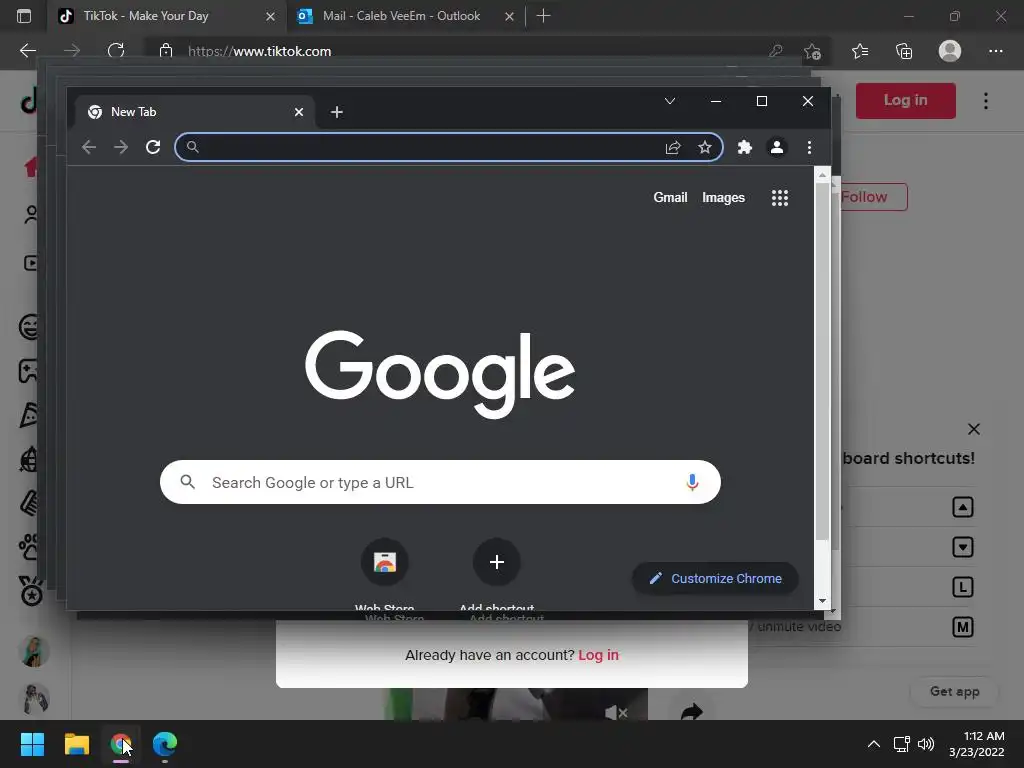Click the Chrome icon in the taskbar

coord(121,744)
